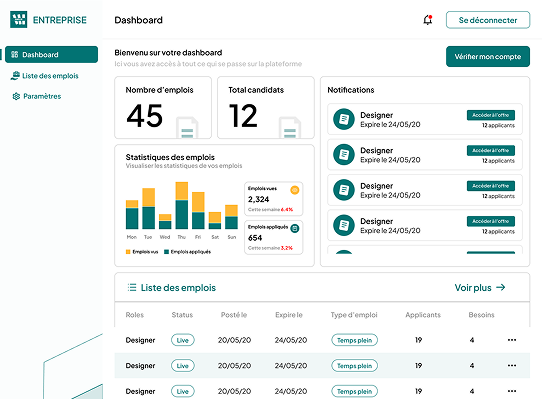
Task: Click the orange eye icon for Emplois vues
Action: coord(295,190)
